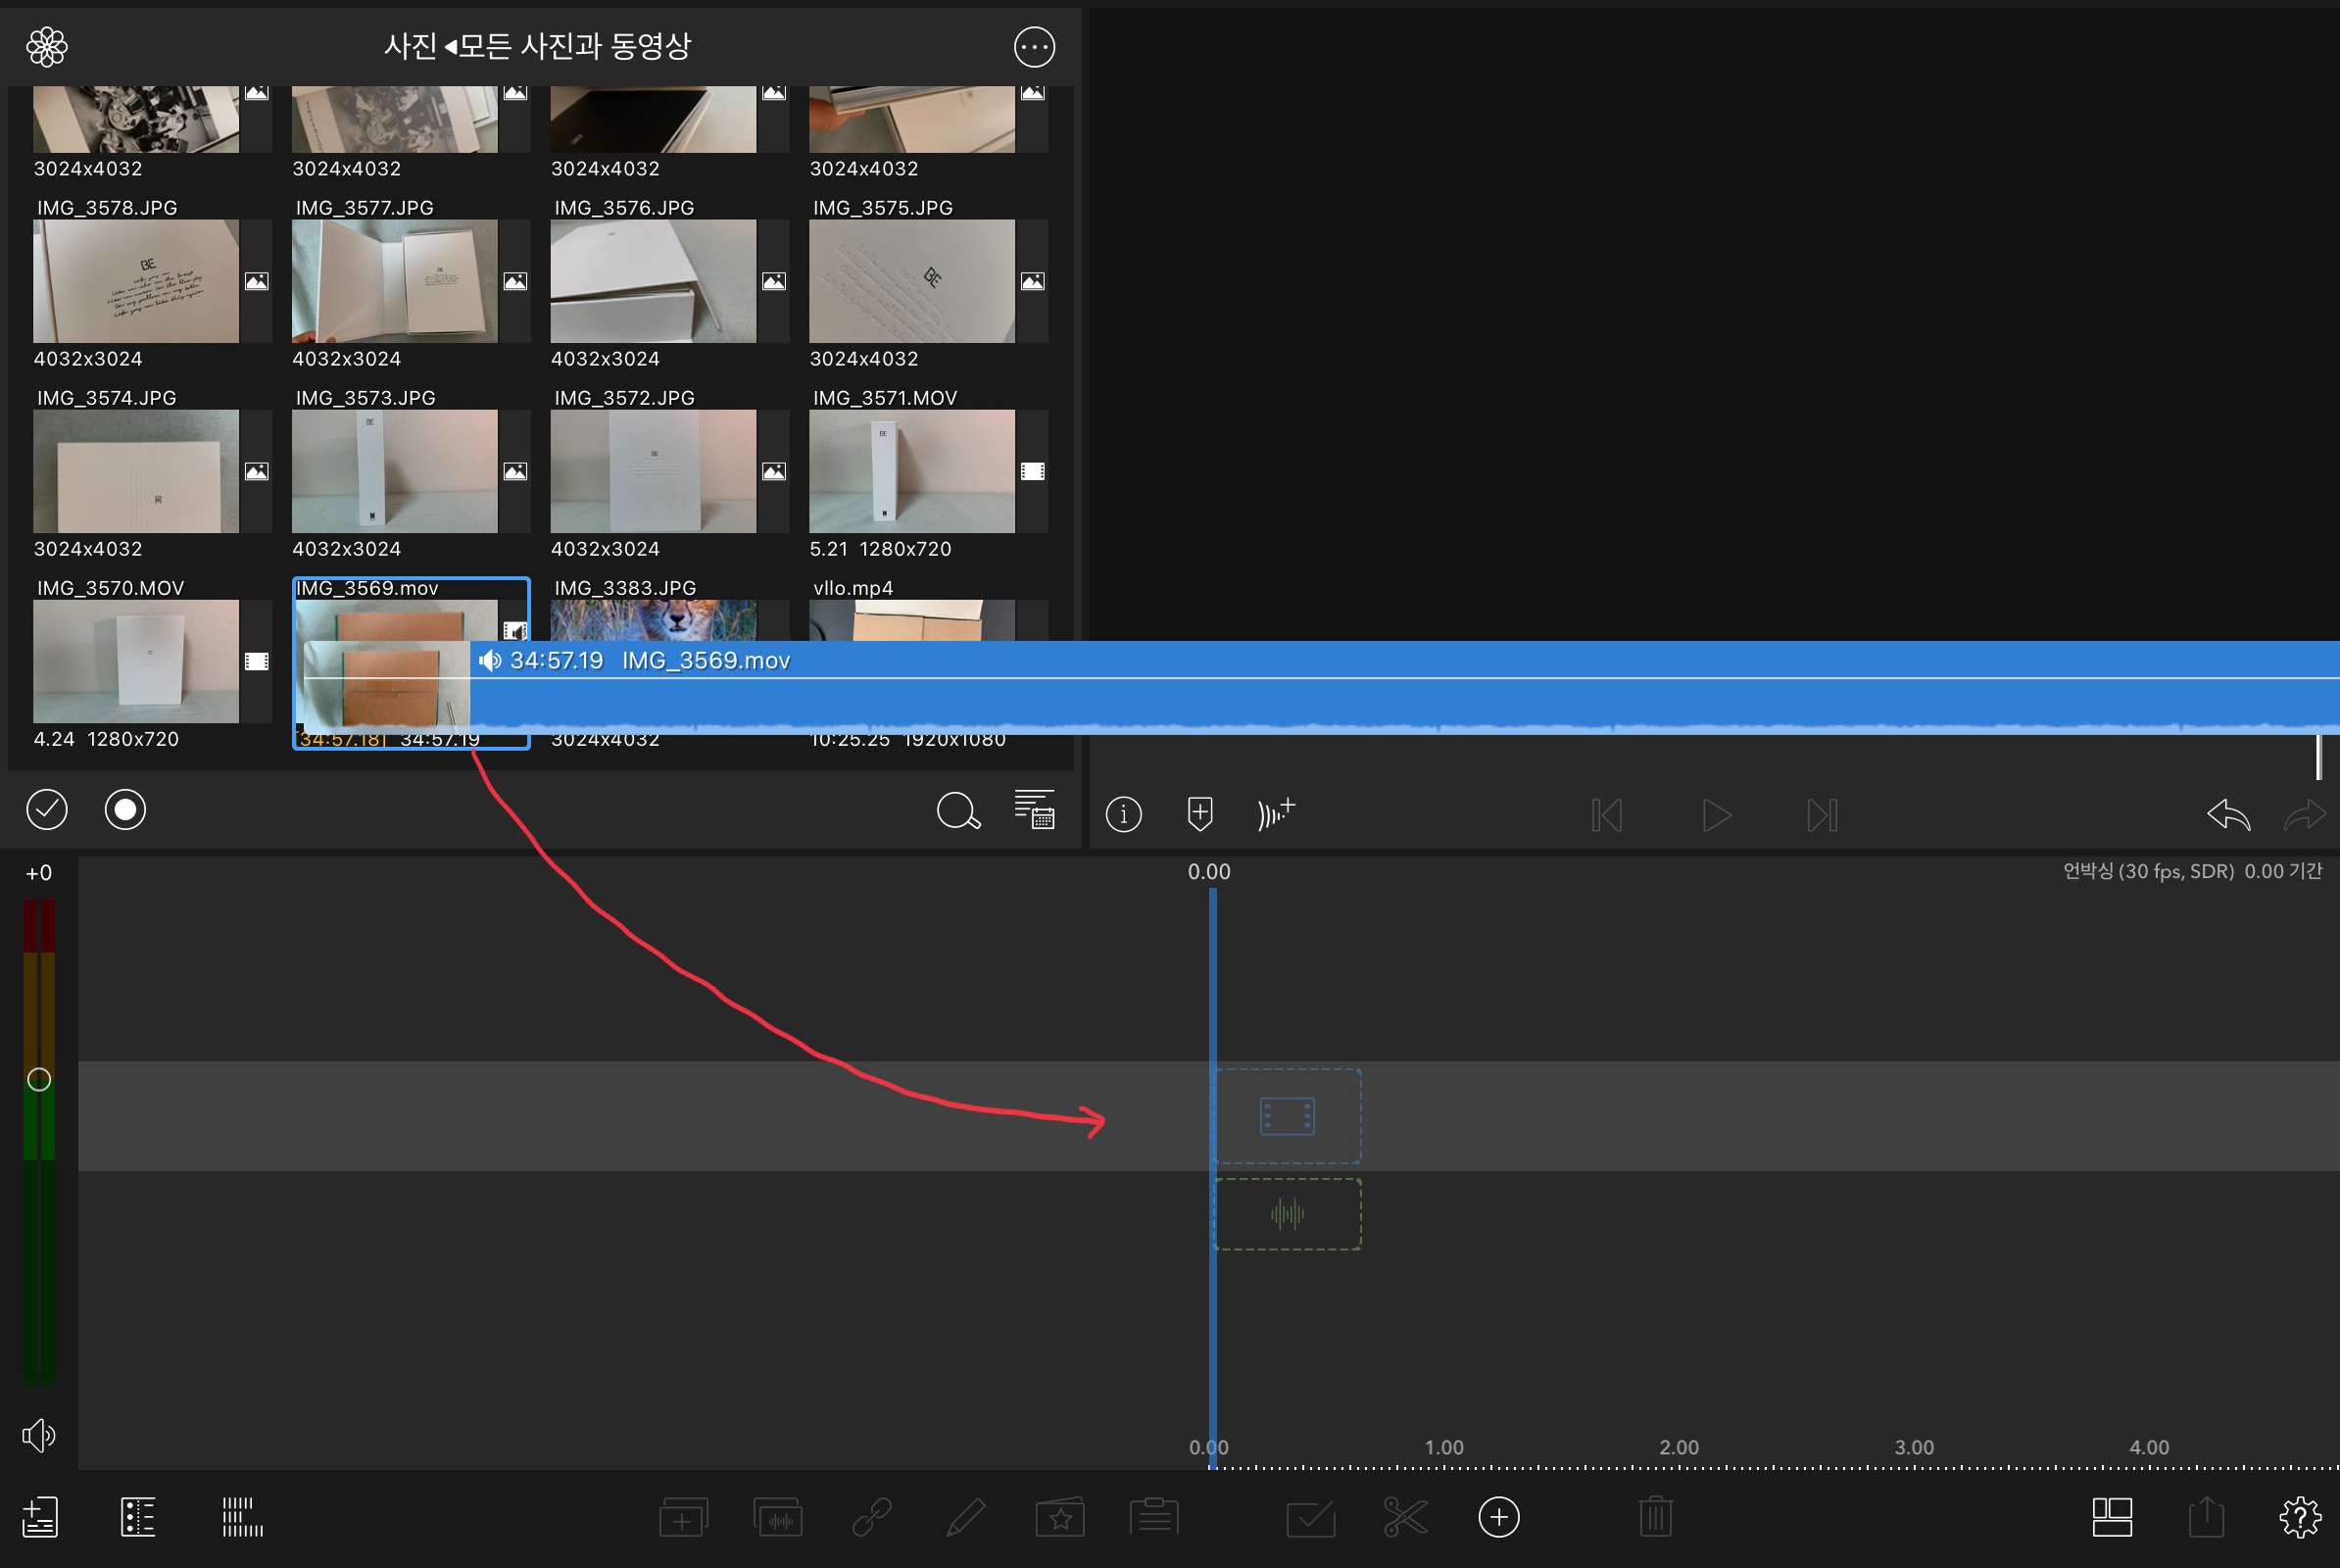2340x1568 pixels.
Task: Toggle the select-all checkmark circle
Action: pos(47,810)
